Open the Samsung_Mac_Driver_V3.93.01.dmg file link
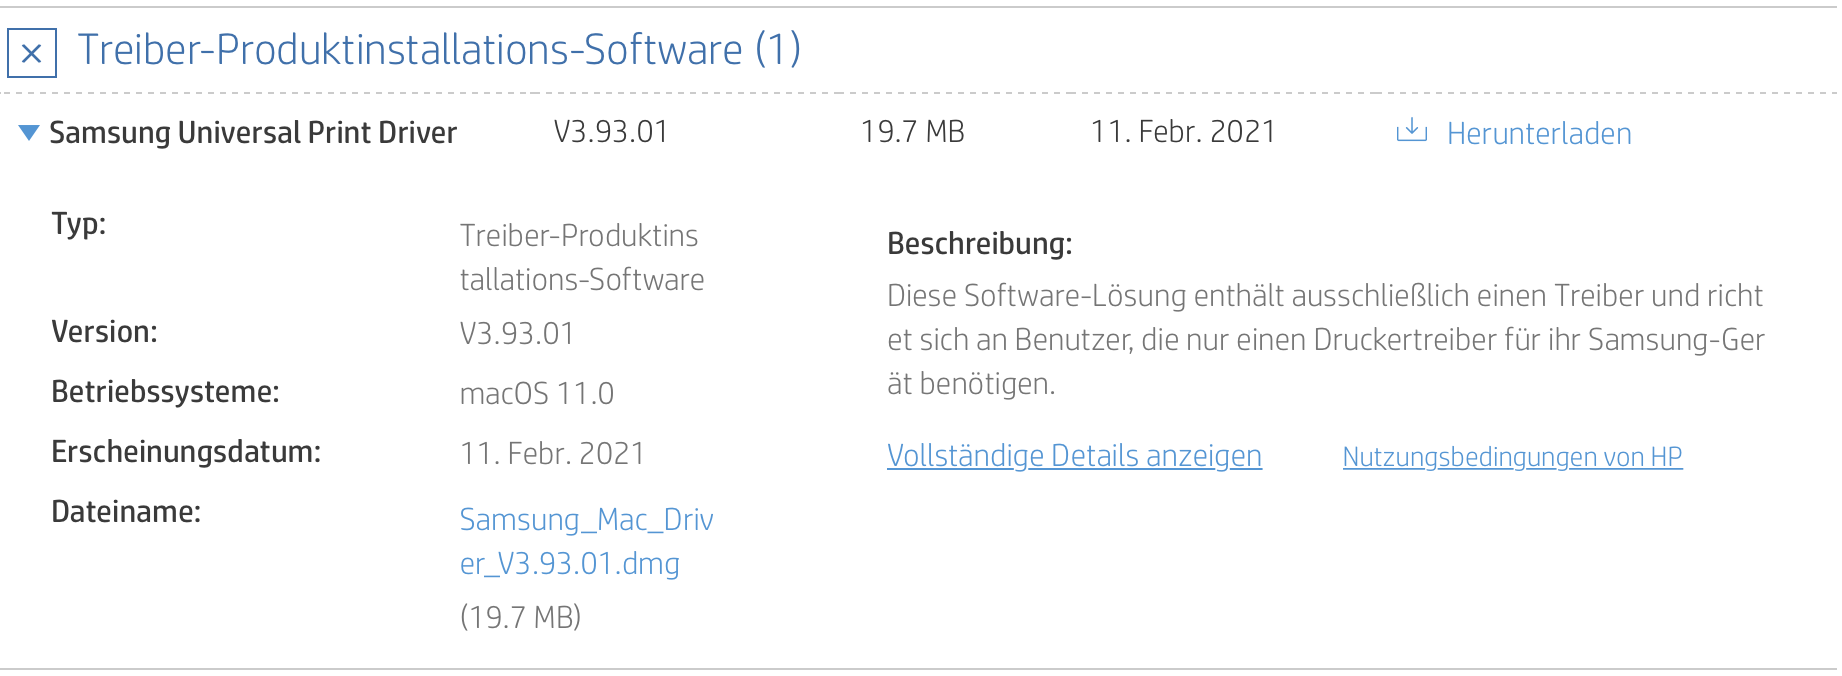The width and height of the screenshot is (1842, 676). (x=585, y=541)
